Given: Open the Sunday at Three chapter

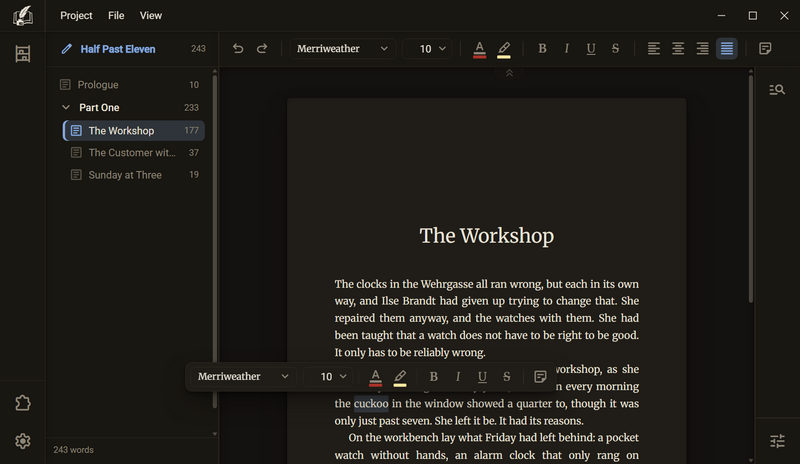Looking at the screenshot, I should click(x=134, y=175).
